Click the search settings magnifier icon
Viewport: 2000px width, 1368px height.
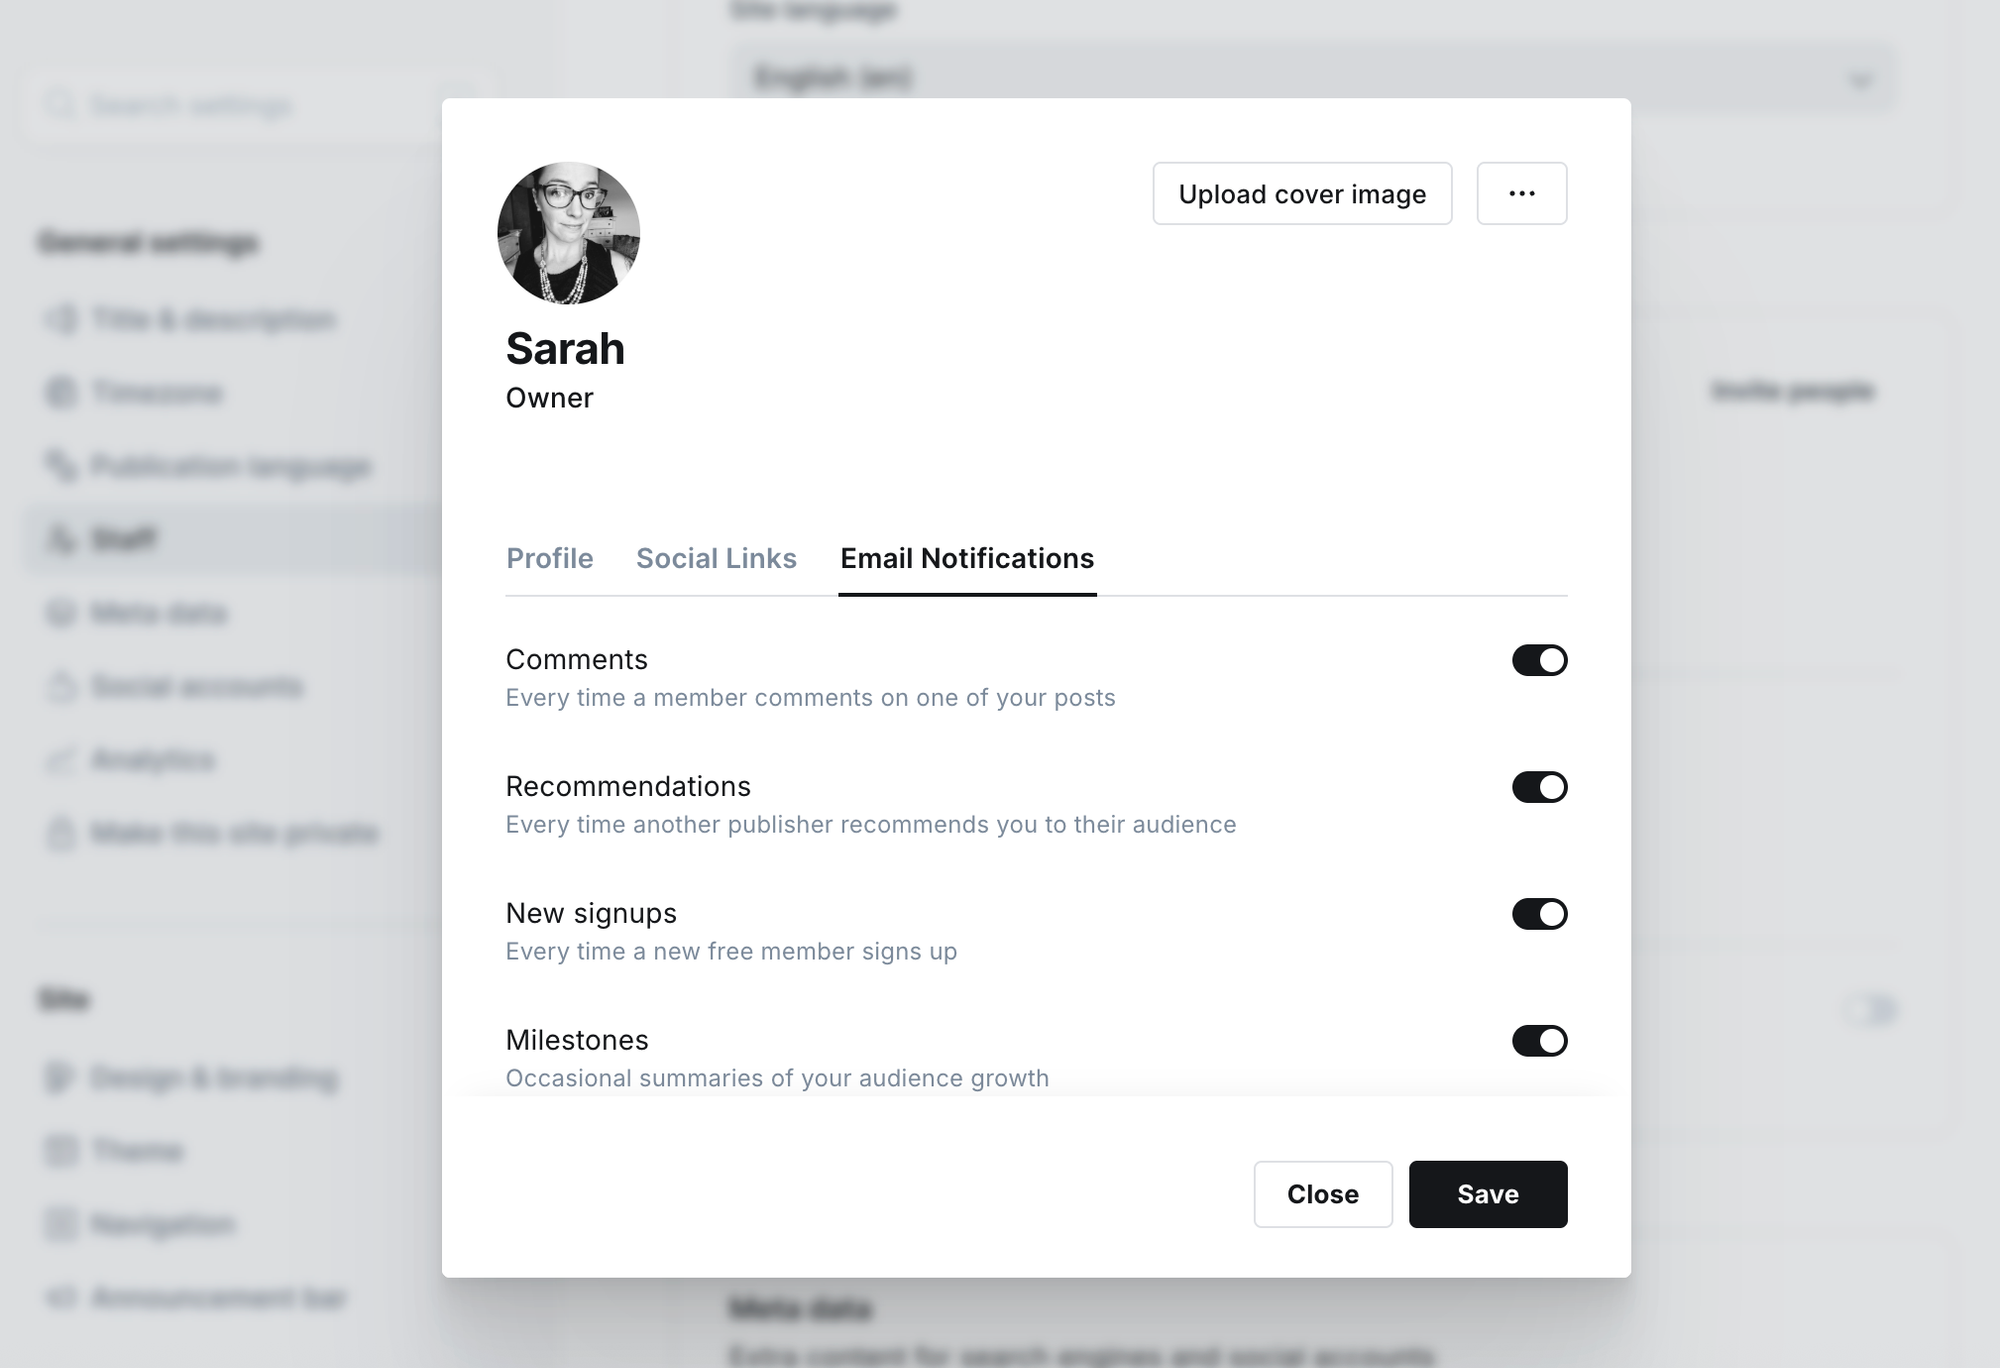(x=61, y=105)
